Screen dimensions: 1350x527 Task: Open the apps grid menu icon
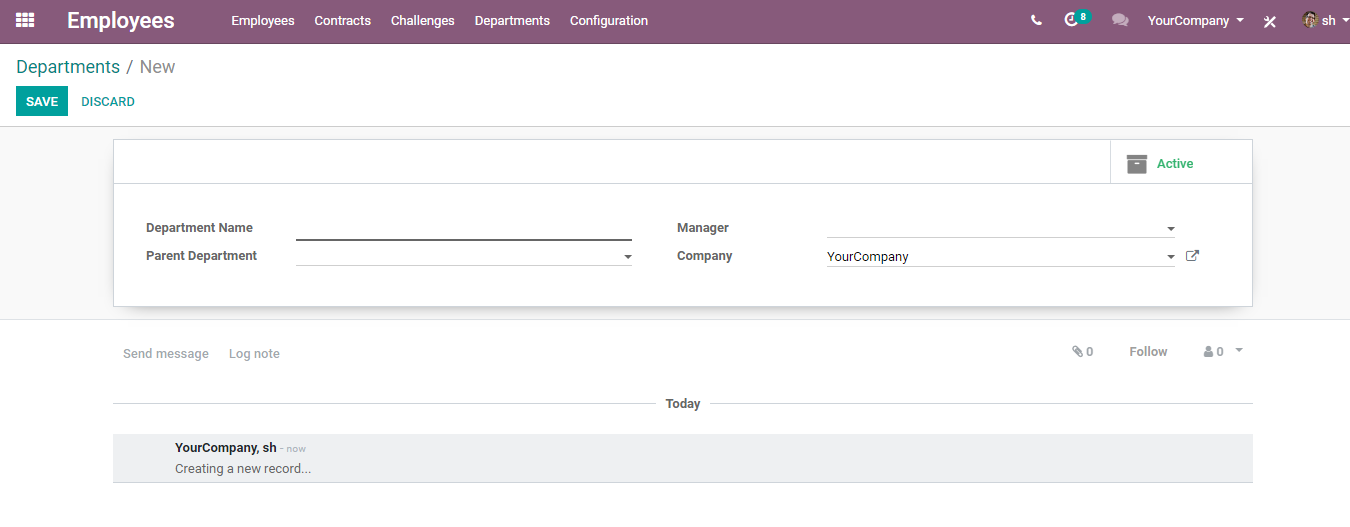coord(25,20)
